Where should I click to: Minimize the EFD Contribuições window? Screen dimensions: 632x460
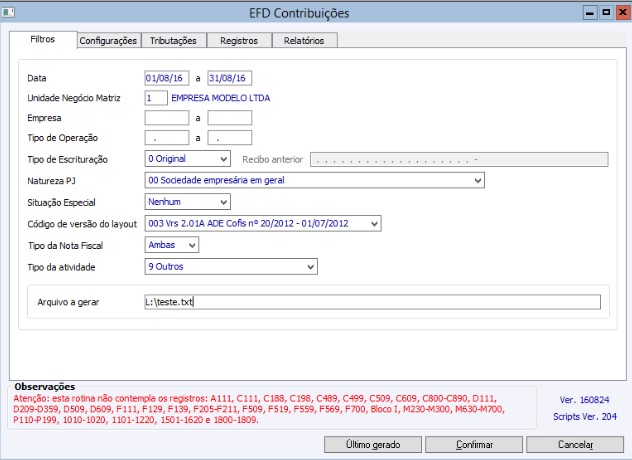tap(590, 13)
